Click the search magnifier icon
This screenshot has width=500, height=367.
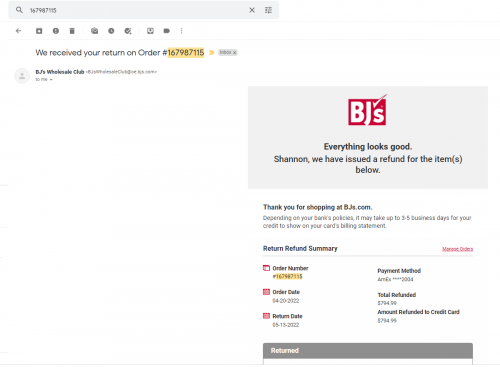(x=19, y=10)
